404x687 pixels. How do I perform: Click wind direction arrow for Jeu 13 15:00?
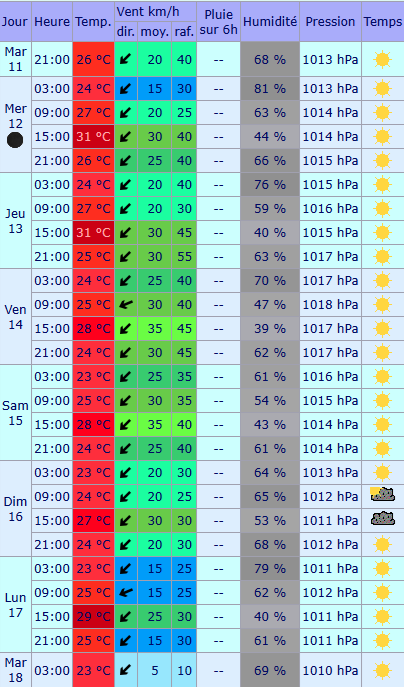click(126, 233)
